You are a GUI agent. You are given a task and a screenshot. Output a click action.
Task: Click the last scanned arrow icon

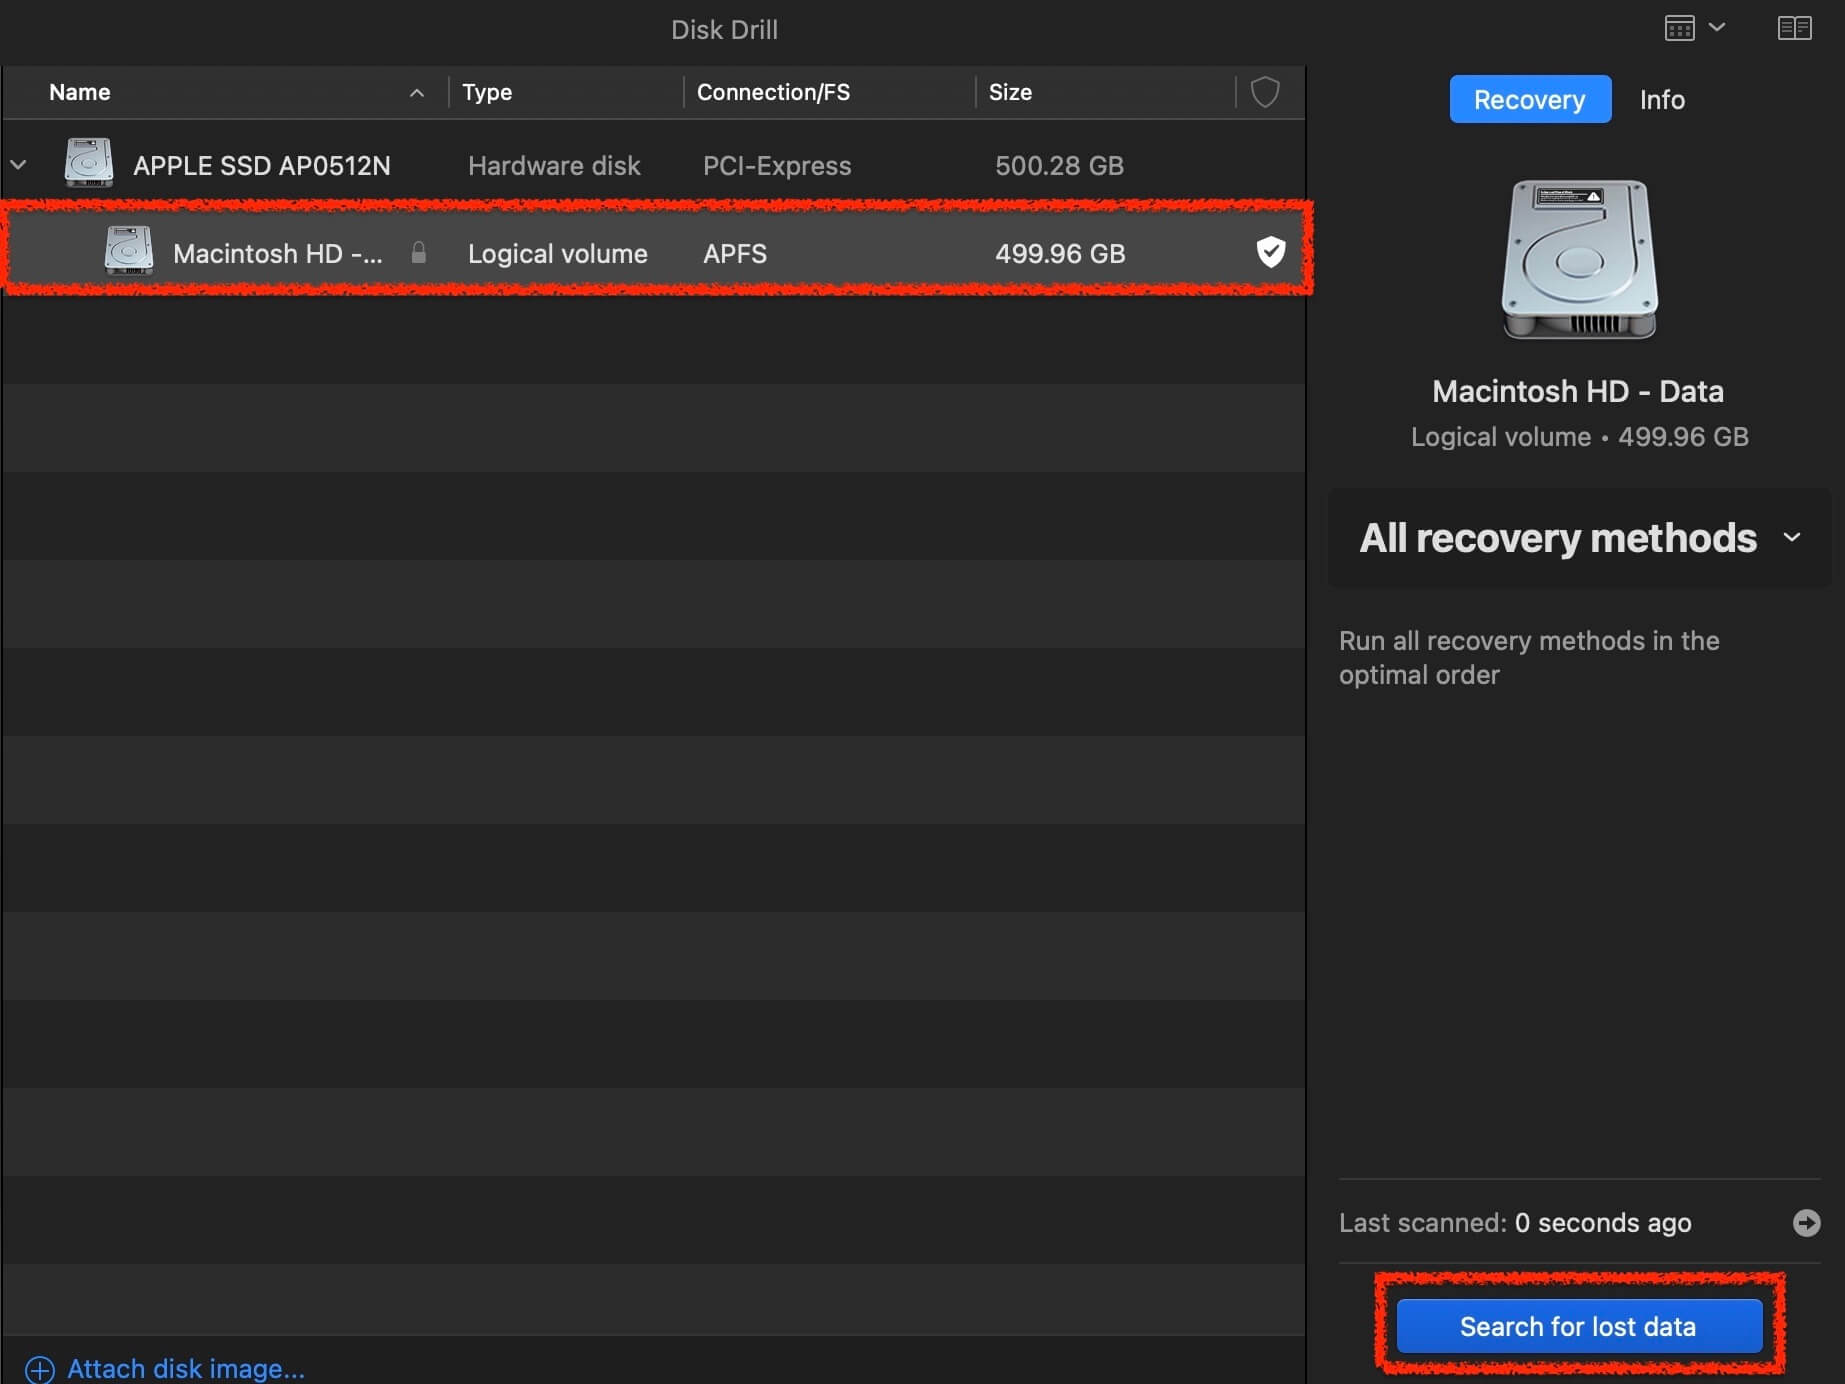(1806, 1222)
